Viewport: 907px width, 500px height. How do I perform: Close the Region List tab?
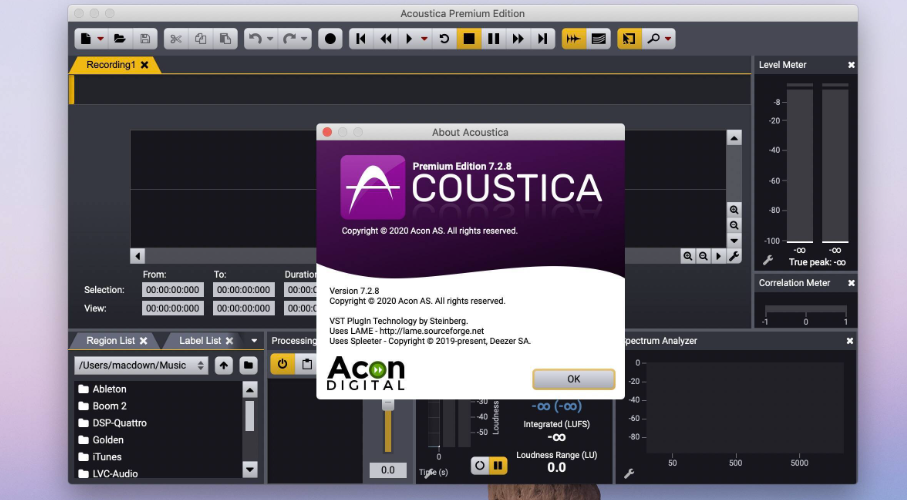[143, 341]
